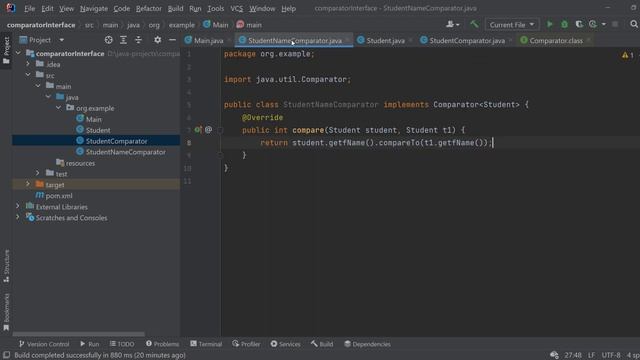640x360 pixels.
Task: Collapse the org.example package
Action: [58, 108]
